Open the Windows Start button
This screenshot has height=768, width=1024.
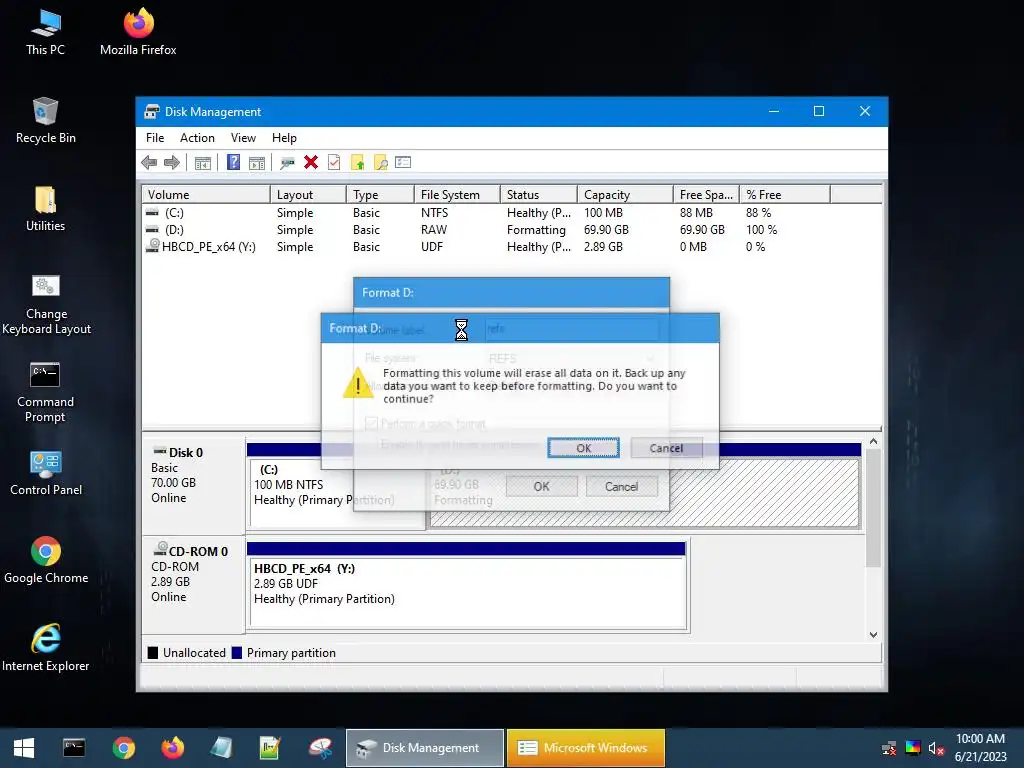click(24, 748)
